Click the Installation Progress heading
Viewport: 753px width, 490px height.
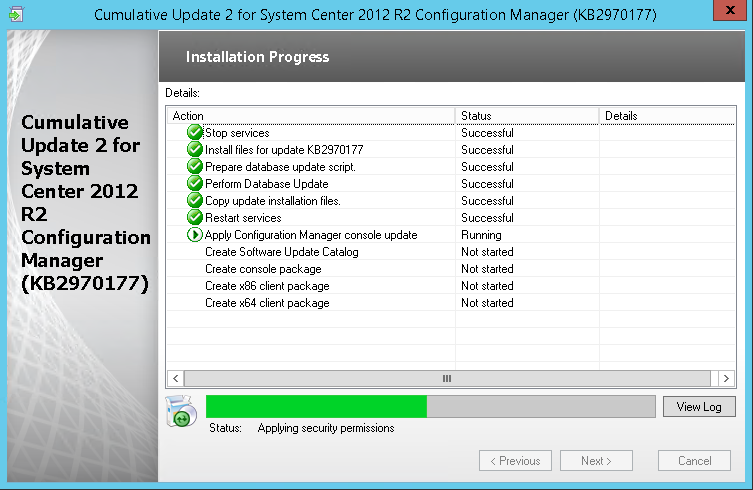tap(257, 57)
